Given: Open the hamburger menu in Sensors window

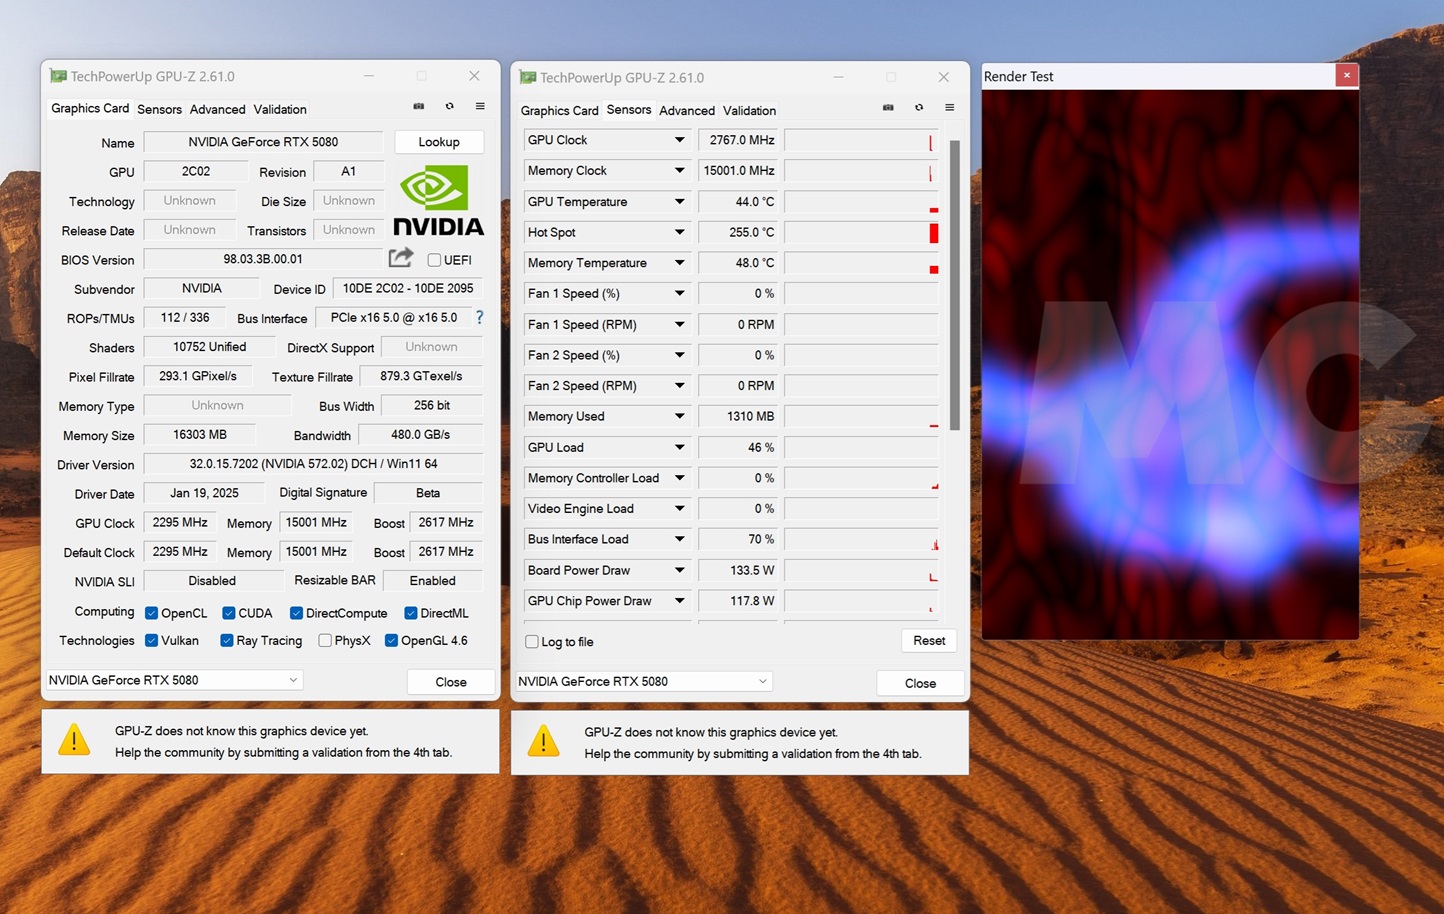Looking at the screenshot, I should coord(950,107).
